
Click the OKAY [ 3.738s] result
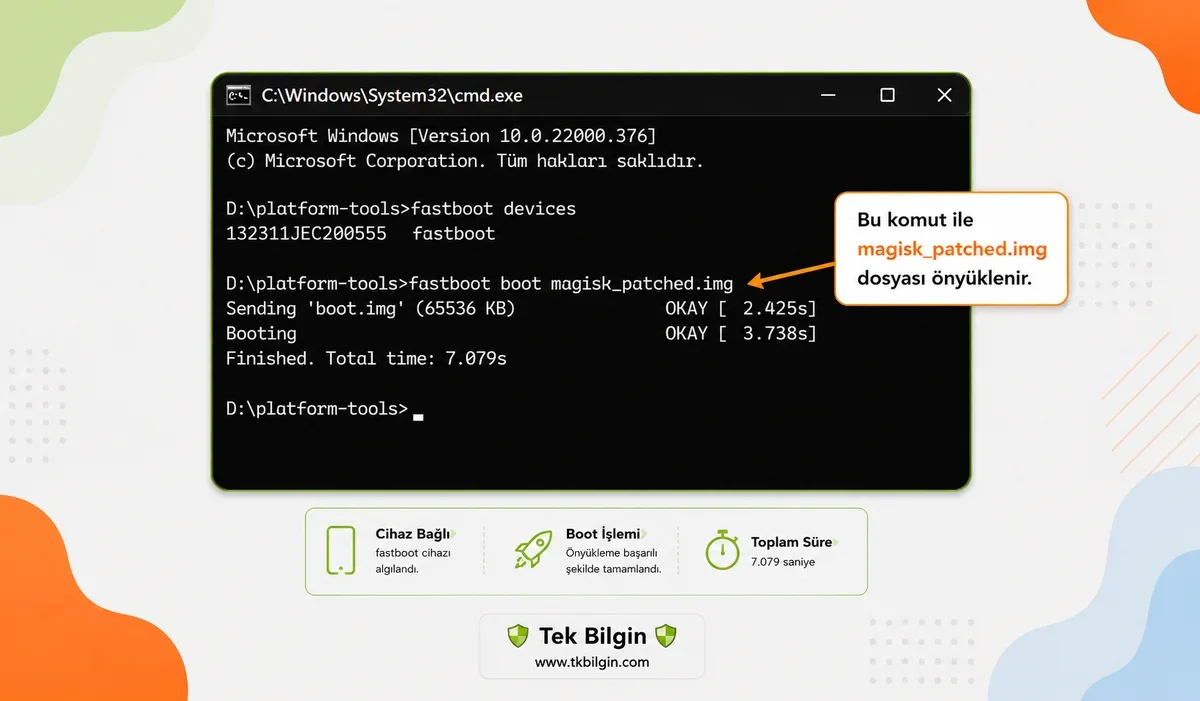click(x=741, y=334)
